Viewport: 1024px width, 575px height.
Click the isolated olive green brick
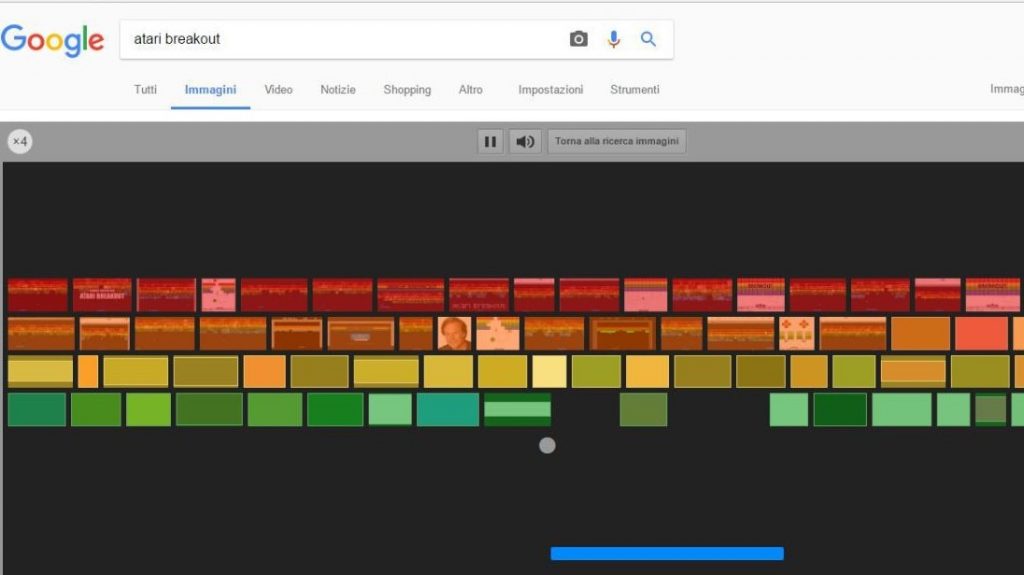[643, 410]
